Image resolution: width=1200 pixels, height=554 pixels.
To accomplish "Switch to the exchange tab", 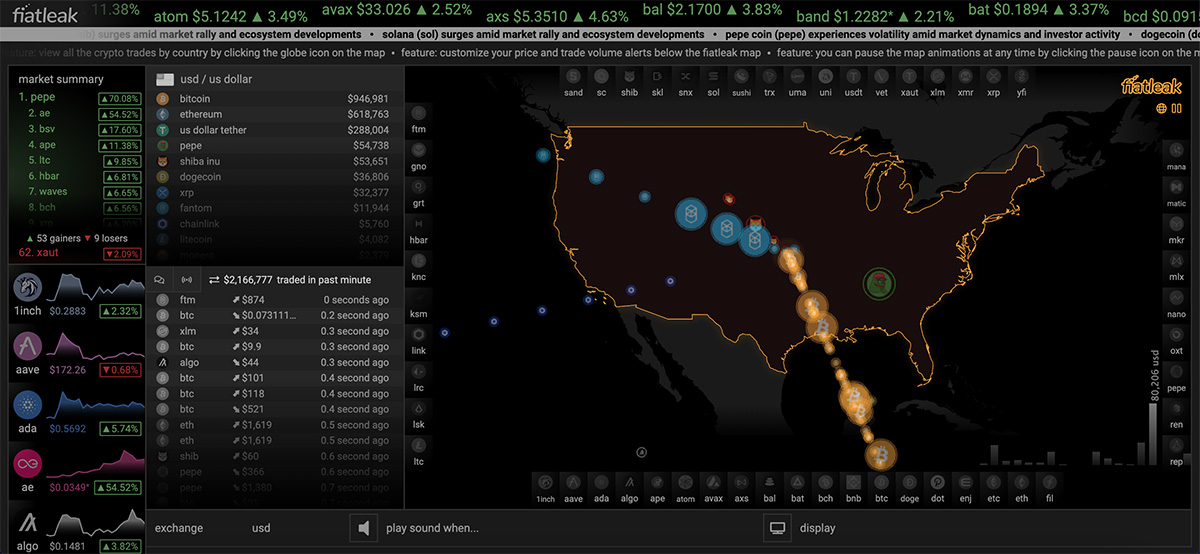I will pos(178,528).
